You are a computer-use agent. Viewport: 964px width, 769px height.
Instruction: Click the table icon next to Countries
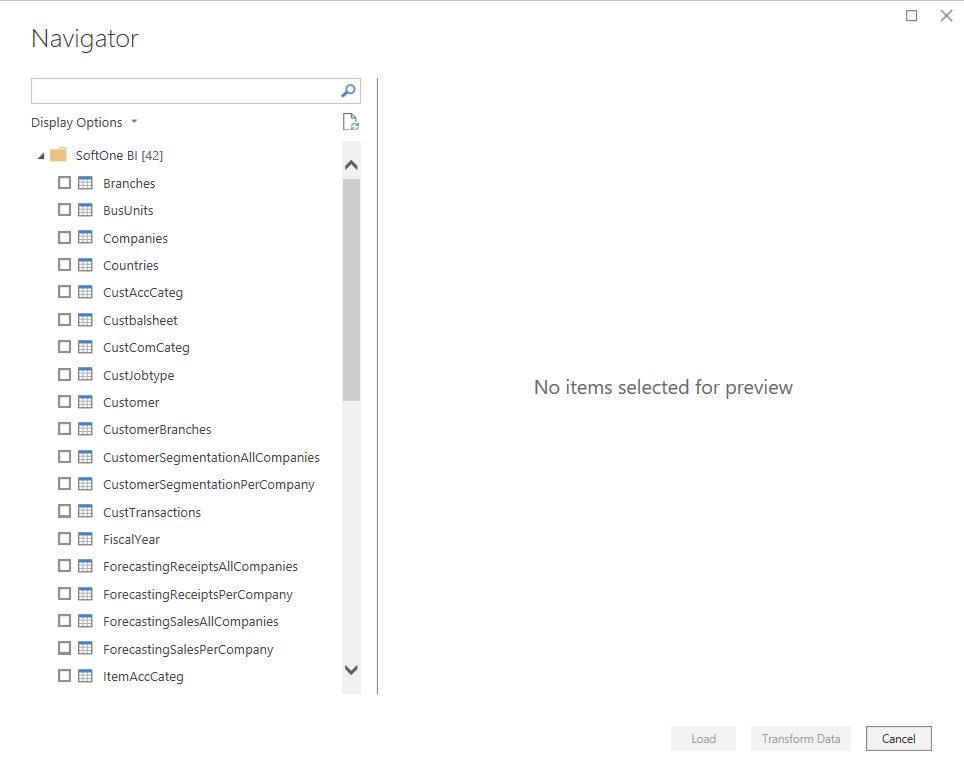(x=86, y=265)
